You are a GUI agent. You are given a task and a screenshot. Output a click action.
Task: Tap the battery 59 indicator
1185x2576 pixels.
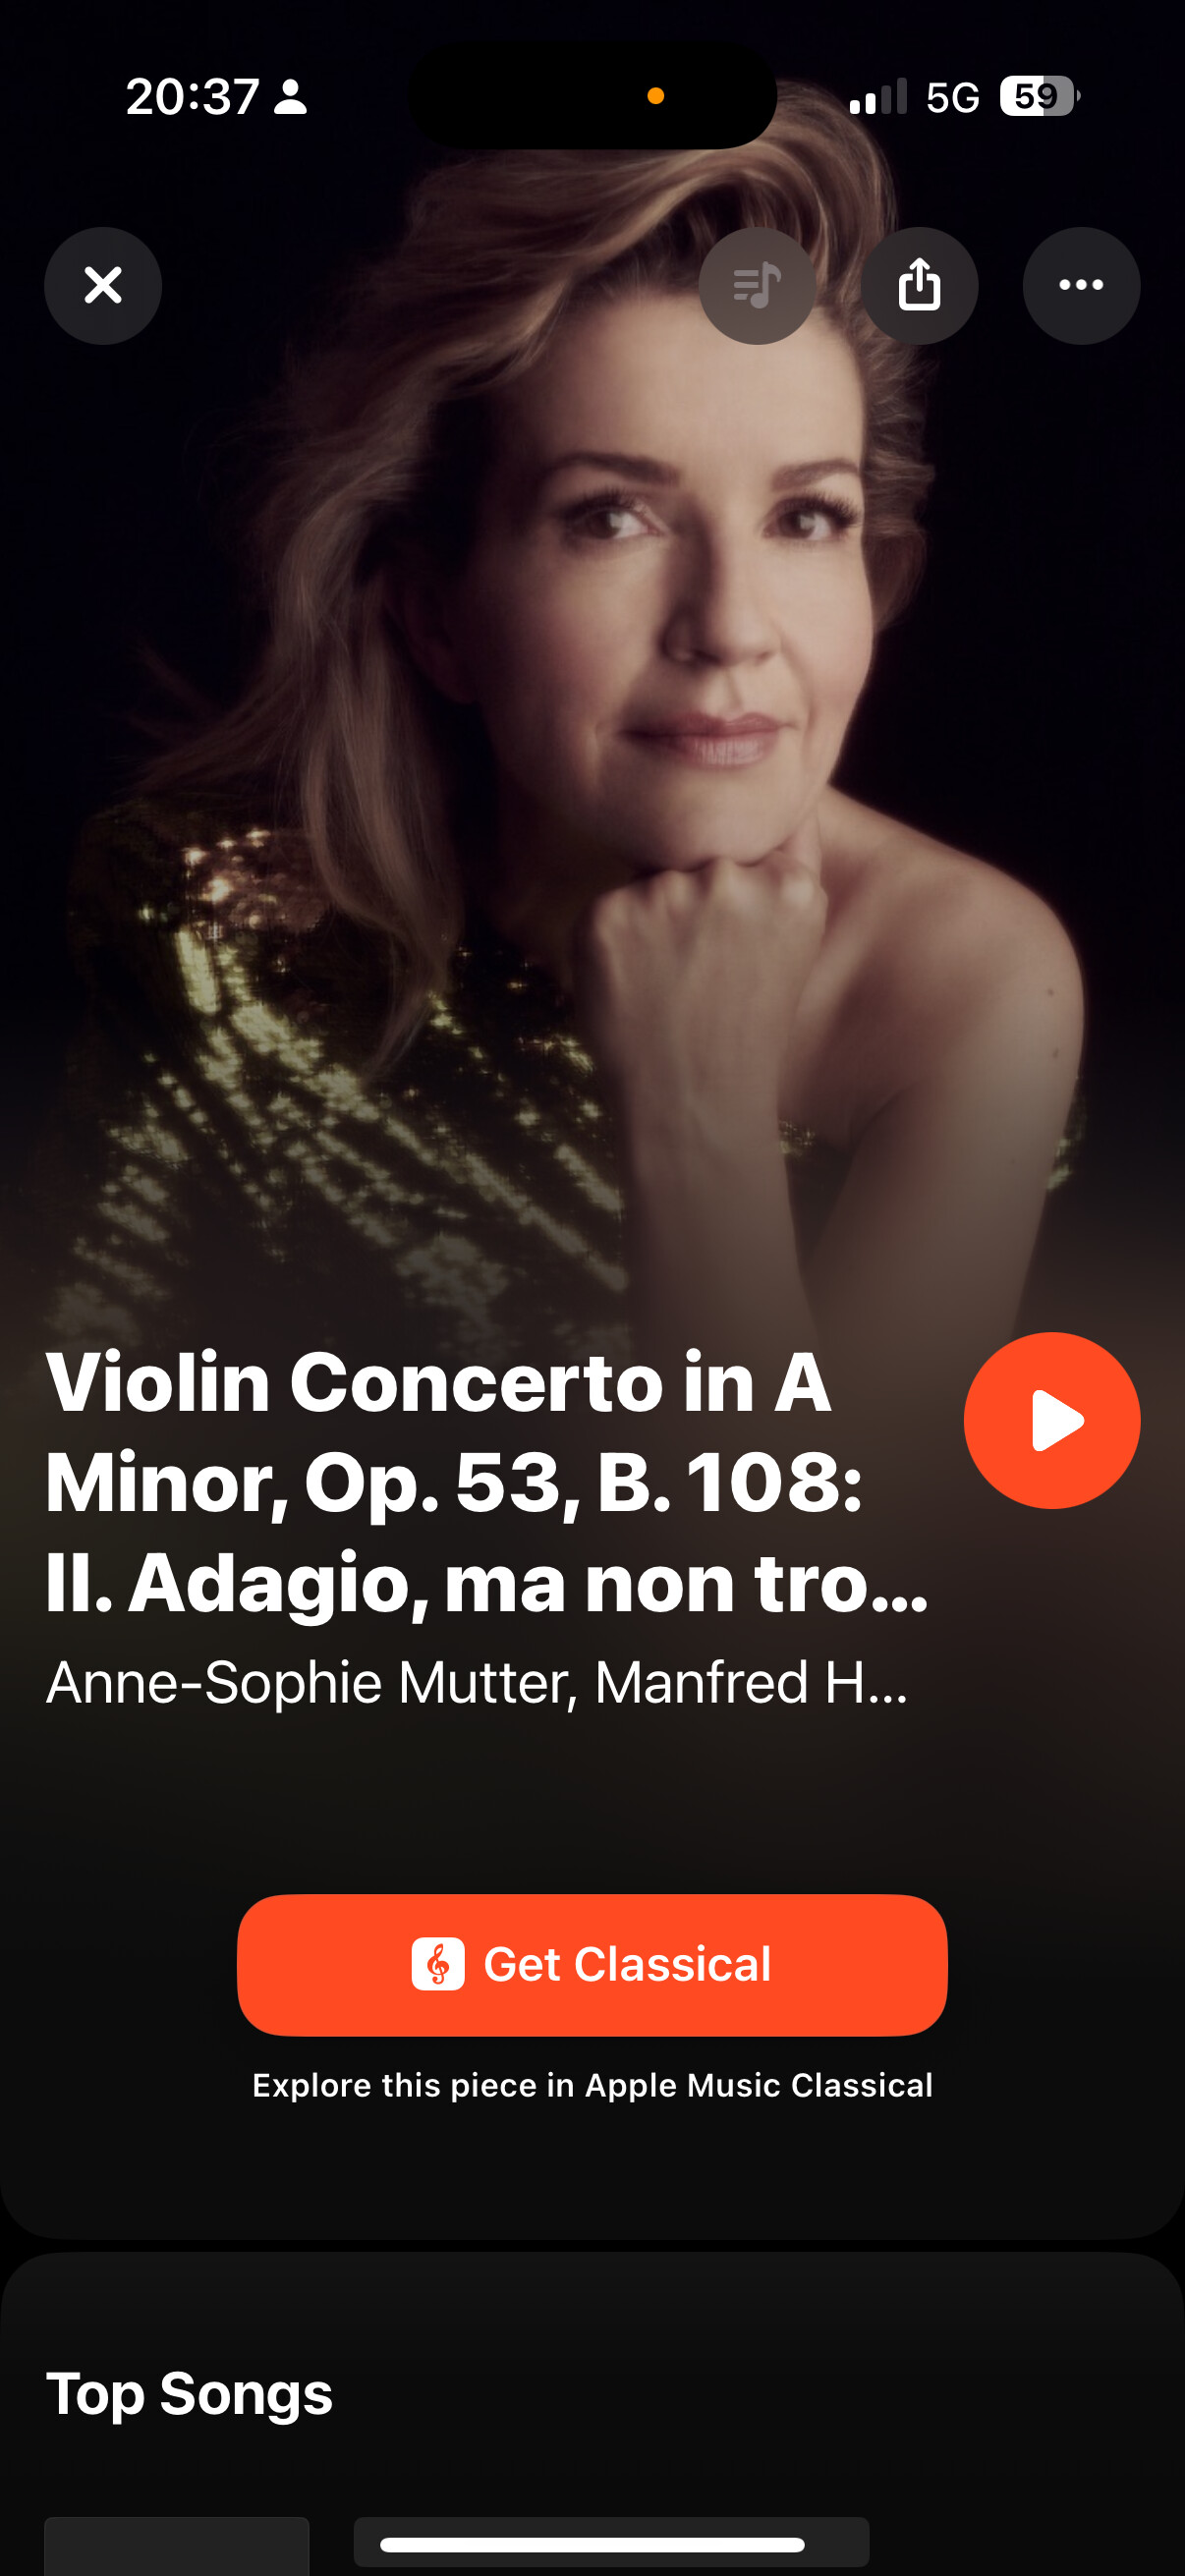[1039, 96]
